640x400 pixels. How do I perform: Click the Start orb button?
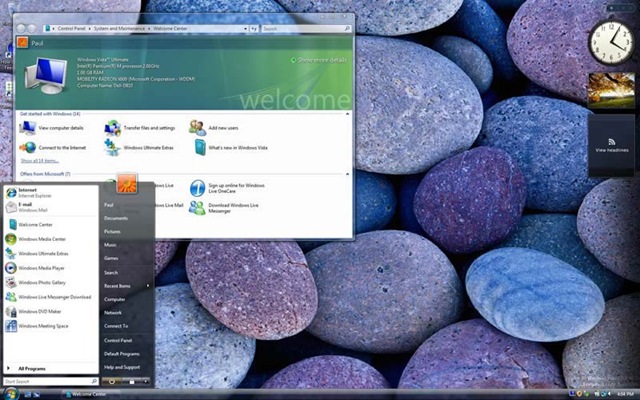point(11,394)
